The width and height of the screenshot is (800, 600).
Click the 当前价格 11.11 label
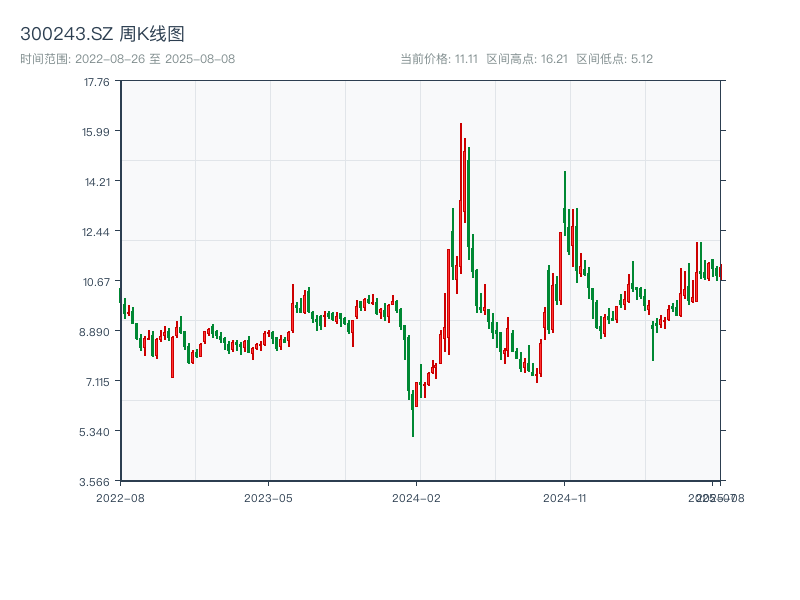(438, 59)
